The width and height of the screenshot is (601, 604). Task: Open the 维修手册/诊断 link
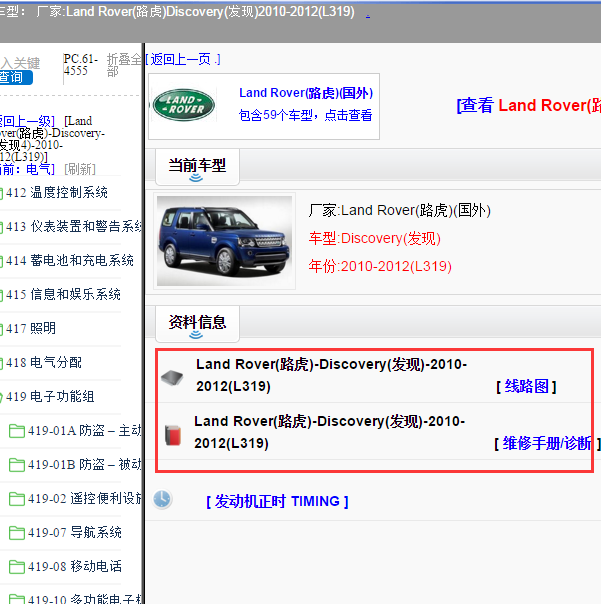click(x=547, y=443)
